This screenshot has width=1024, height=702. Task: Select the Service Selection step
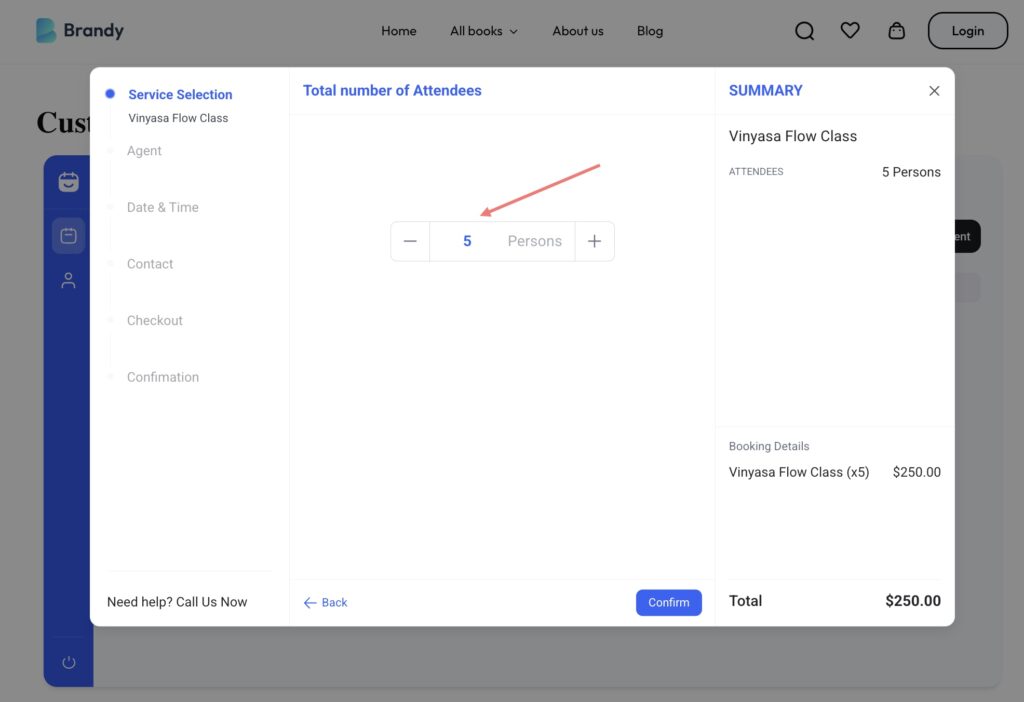click(x=180, y=95)
